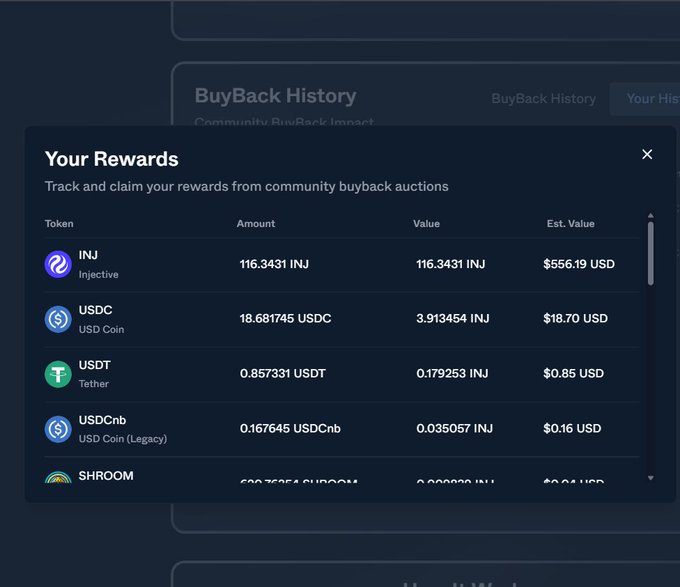
Task: Select the USDT token name
Action: (x=95, y=365)
